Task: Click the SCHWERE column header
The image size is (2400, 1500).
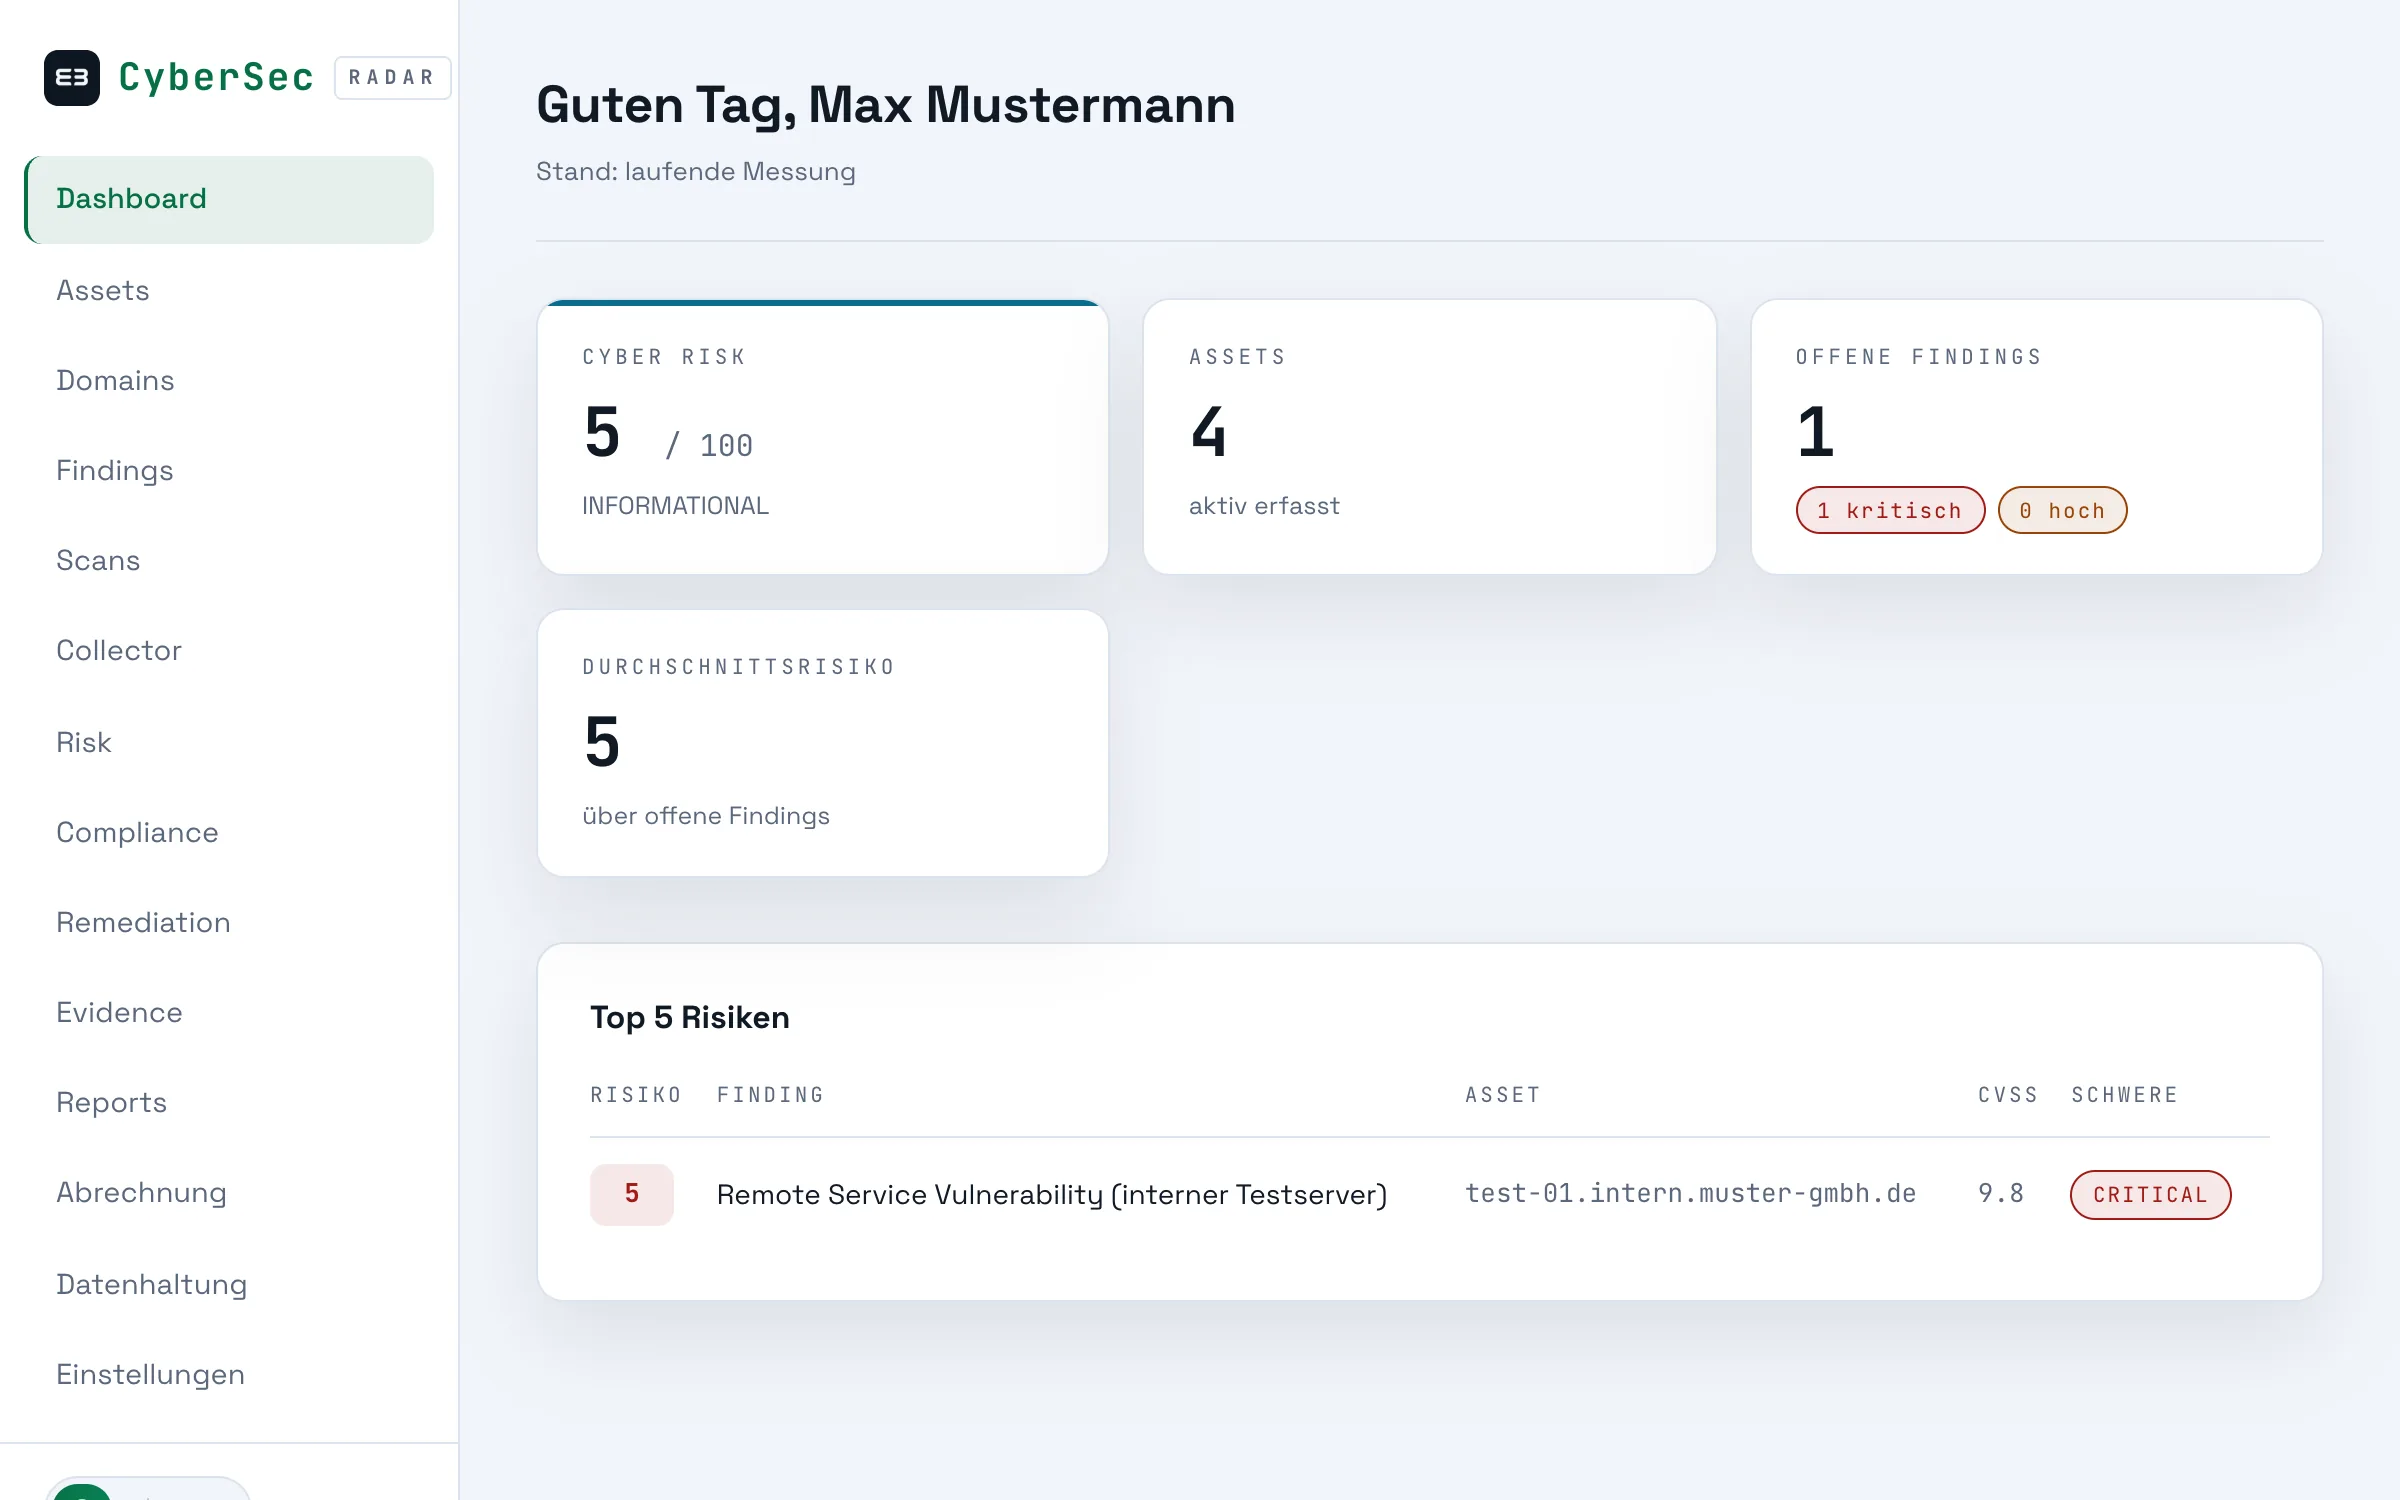Action: tap(2125, 1095)
